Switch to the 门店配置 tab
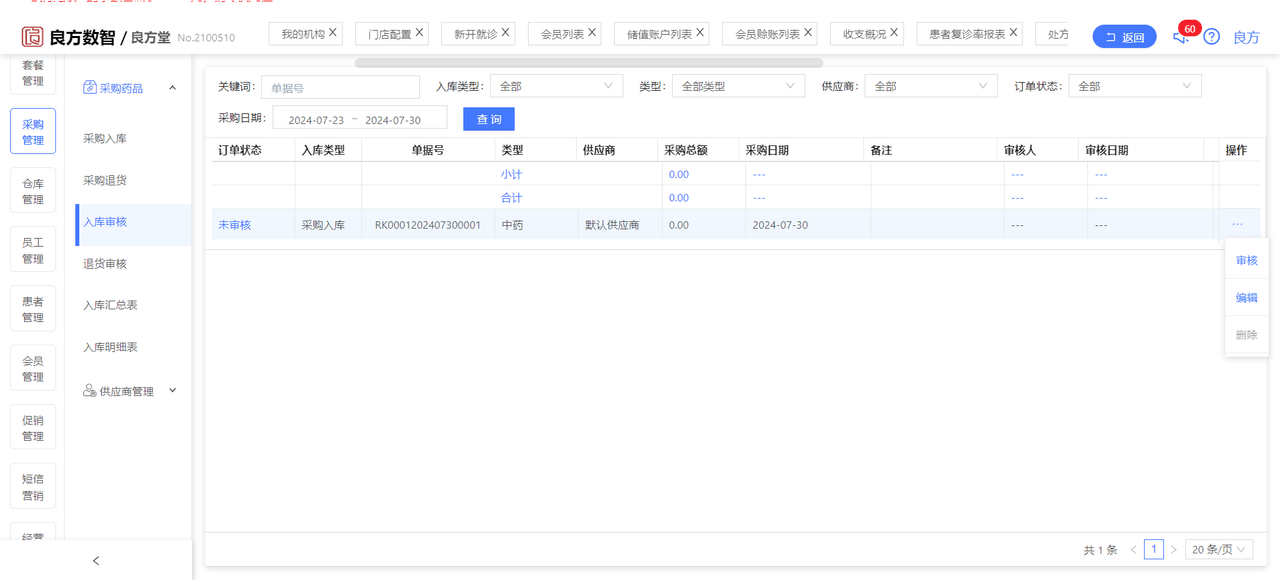This screenshot has width=1280, height=580. (x=390, y=34)
